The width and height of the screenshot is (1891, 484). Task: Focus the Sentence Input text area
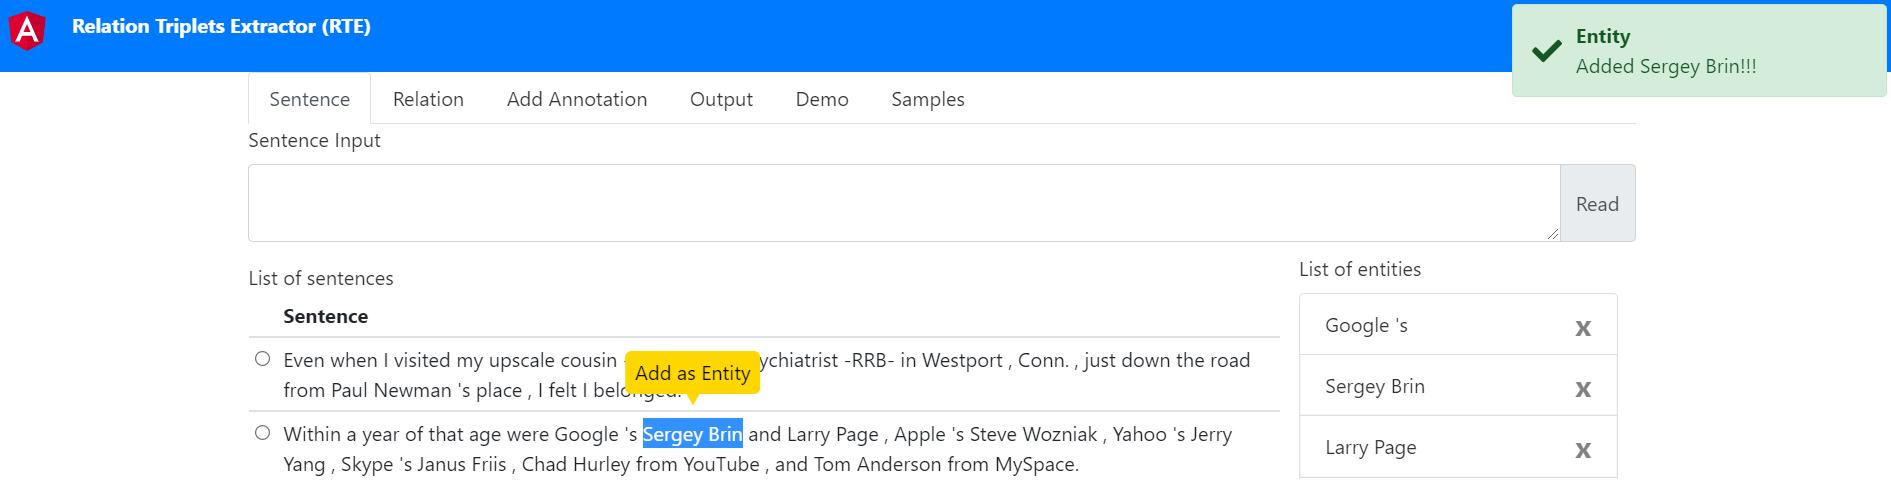[x=904, y=203]
